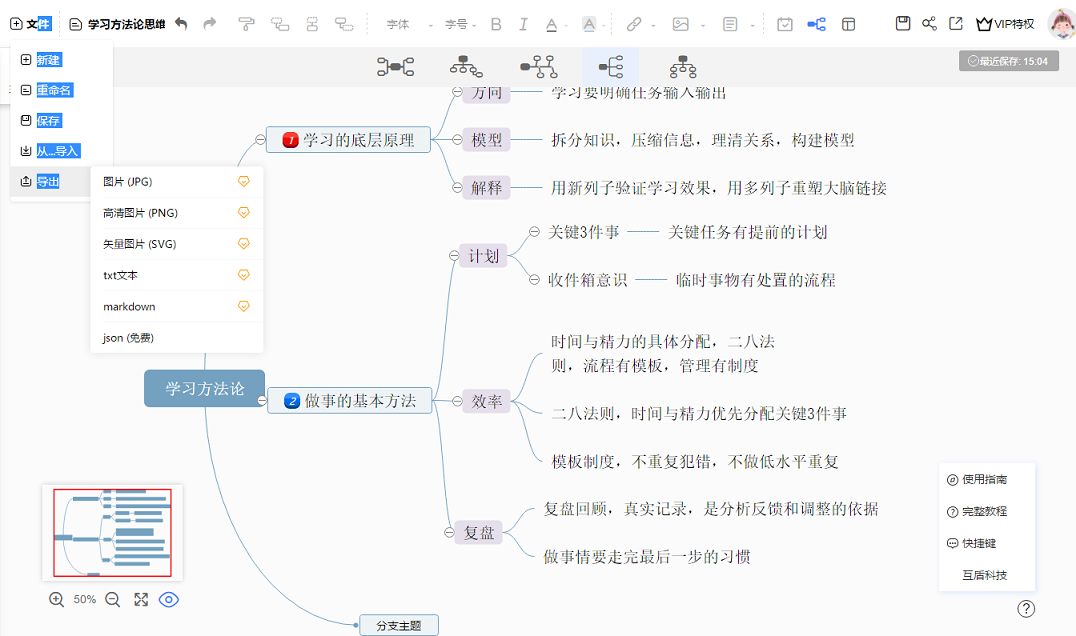Viewport: 1076px width, 636px height.
Task: Open the 字号 font size dropdown
Action: pyautogui.click(x=458, y=22)
